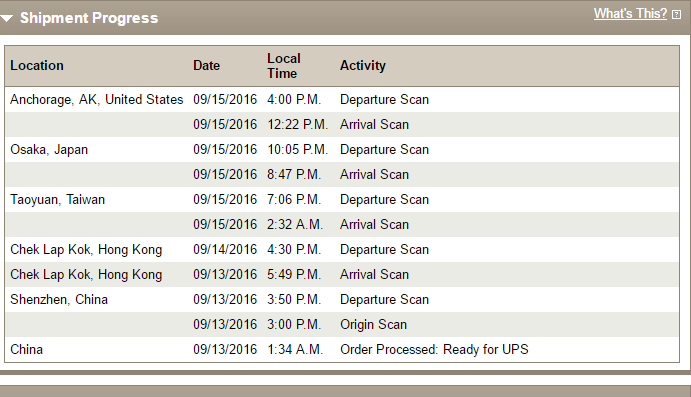Click the Date column header
This screenshot has width=691, height=397.
click(206, 66)
